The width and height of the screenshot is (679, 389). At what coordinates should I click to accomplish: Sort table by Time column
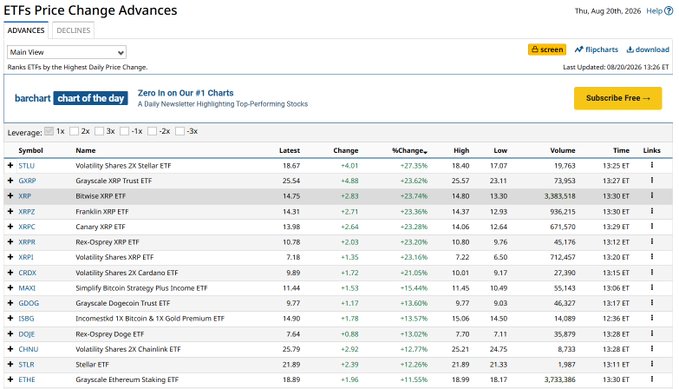621,150
